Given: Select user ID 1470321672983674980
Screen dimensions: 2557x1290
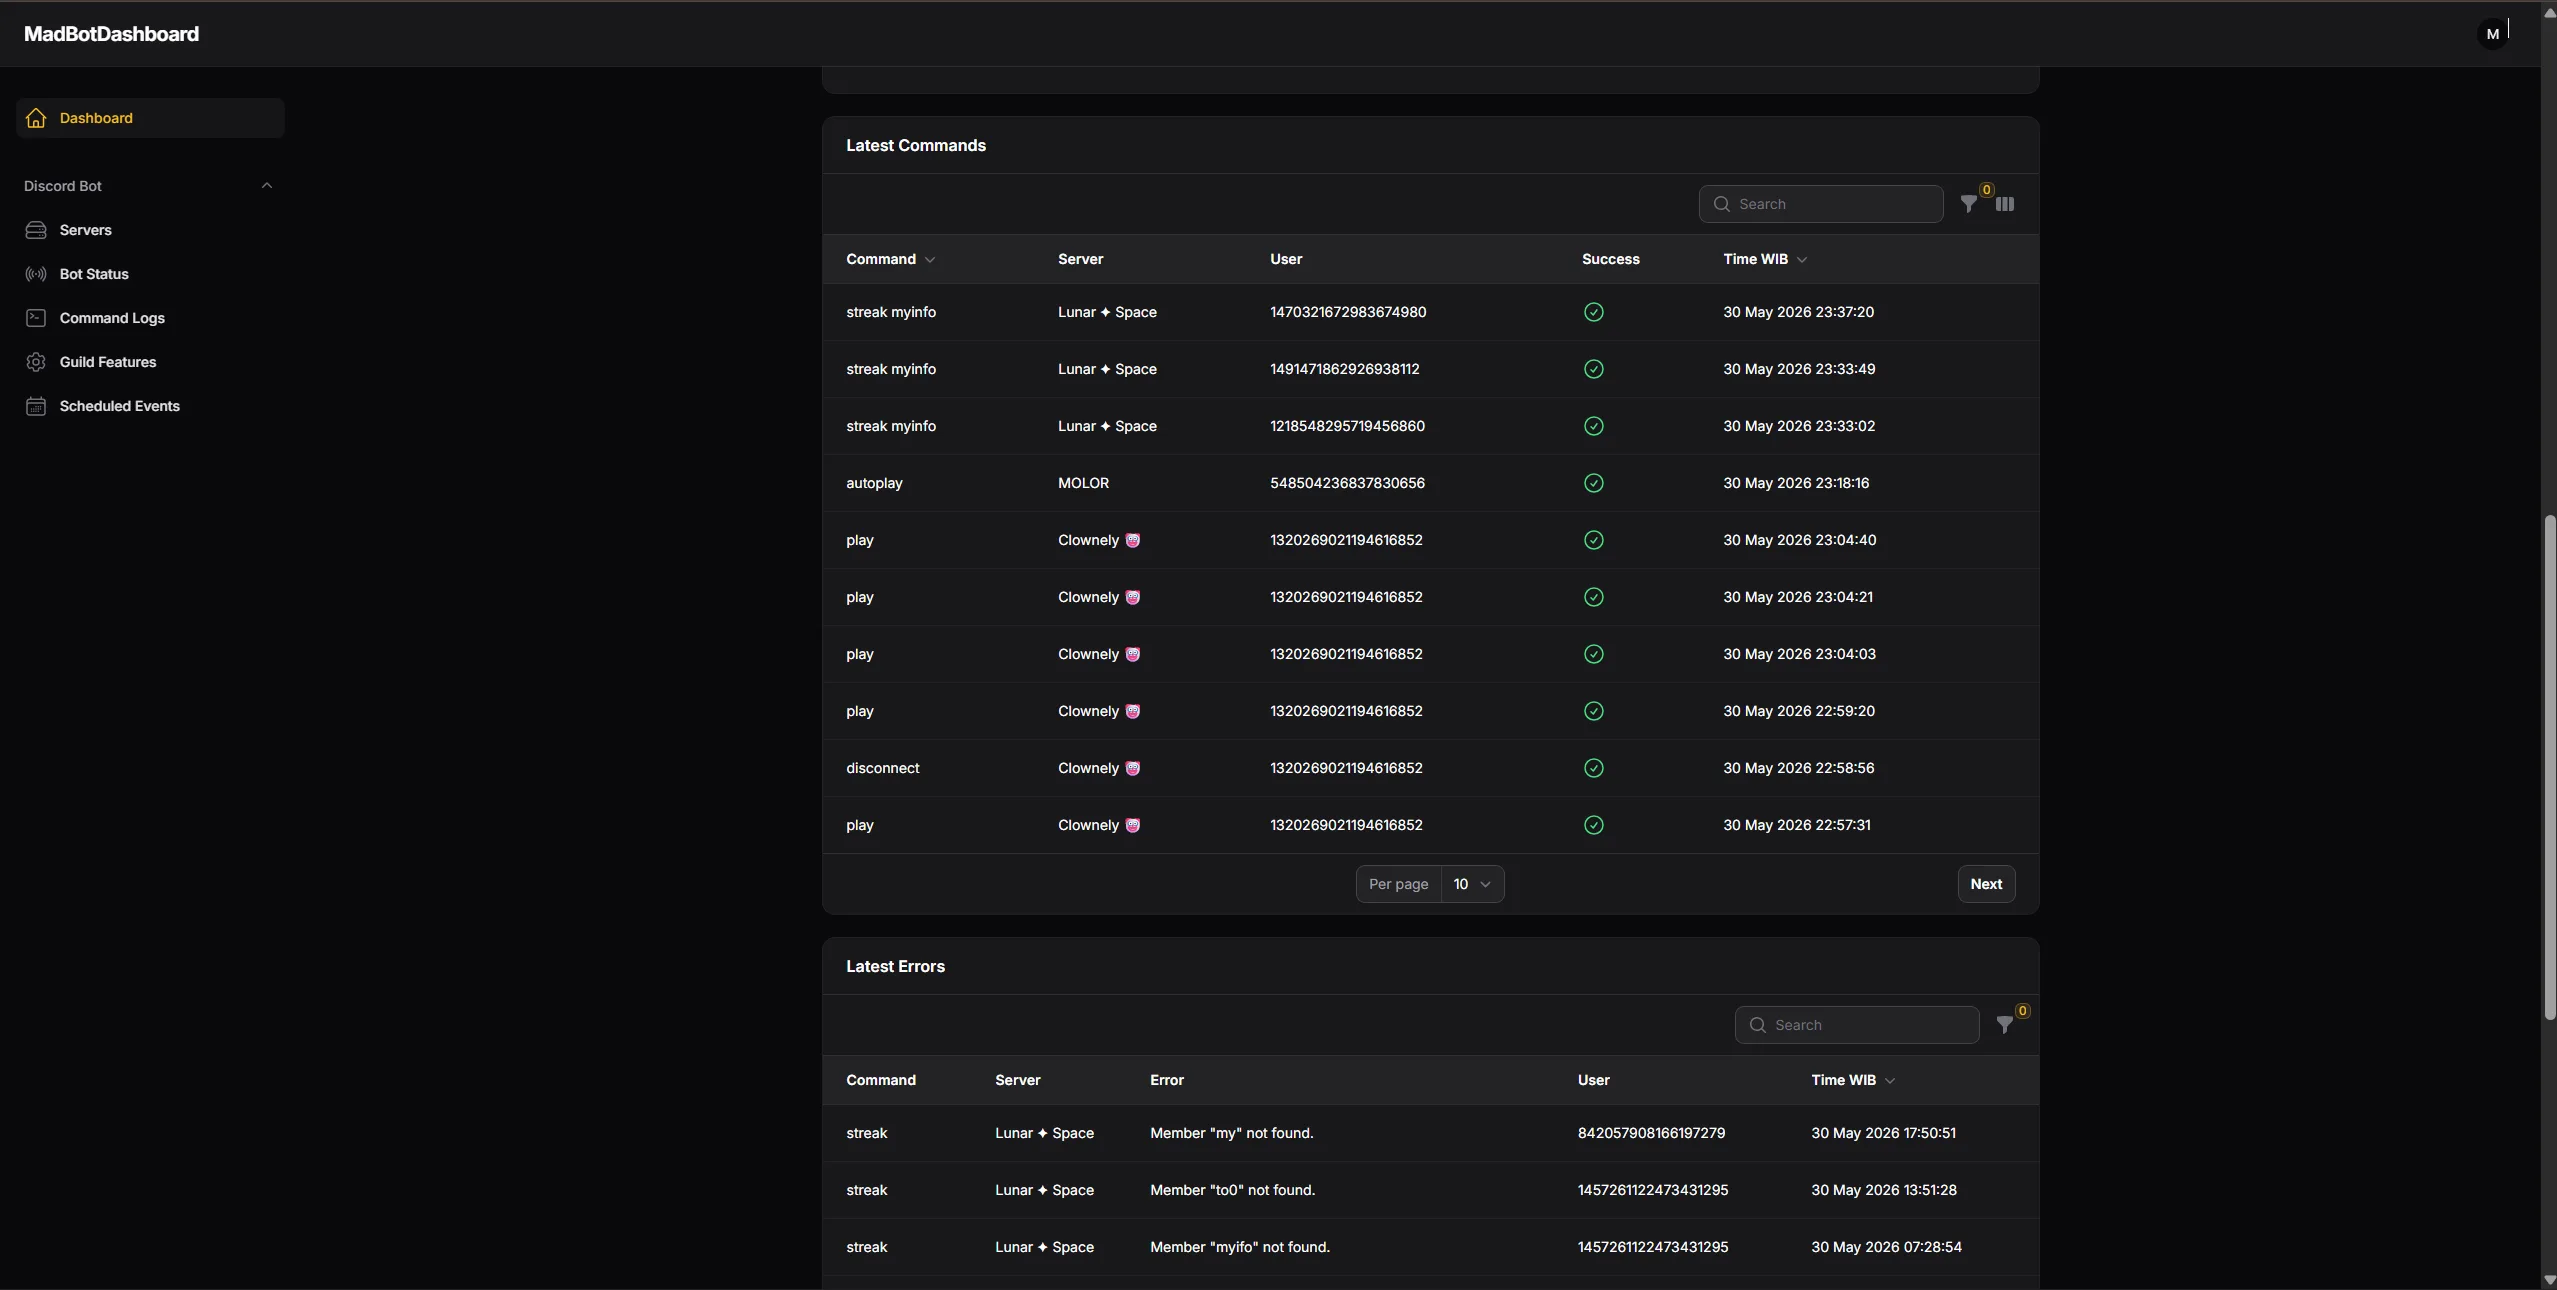Looking at the screenshot, I should pos(1348,312).
